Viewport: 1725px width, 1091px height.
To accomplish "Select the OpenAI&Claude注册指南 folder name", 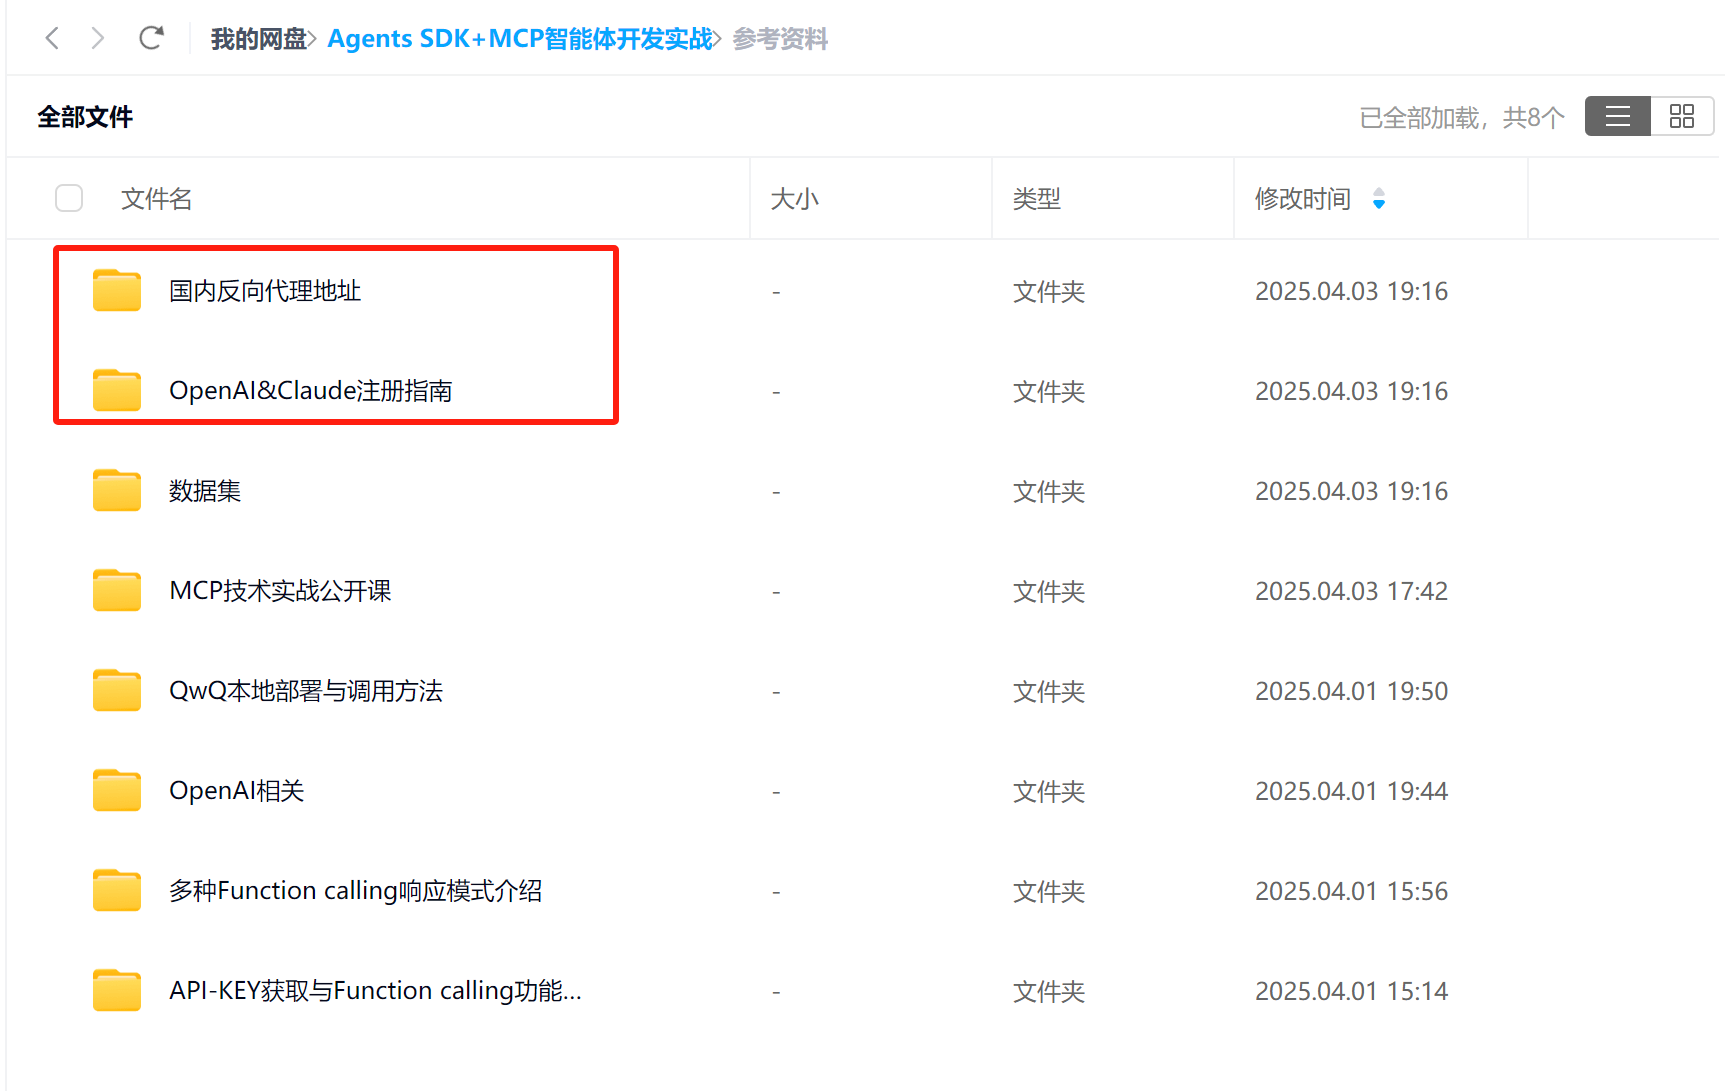I will (311, 391).
